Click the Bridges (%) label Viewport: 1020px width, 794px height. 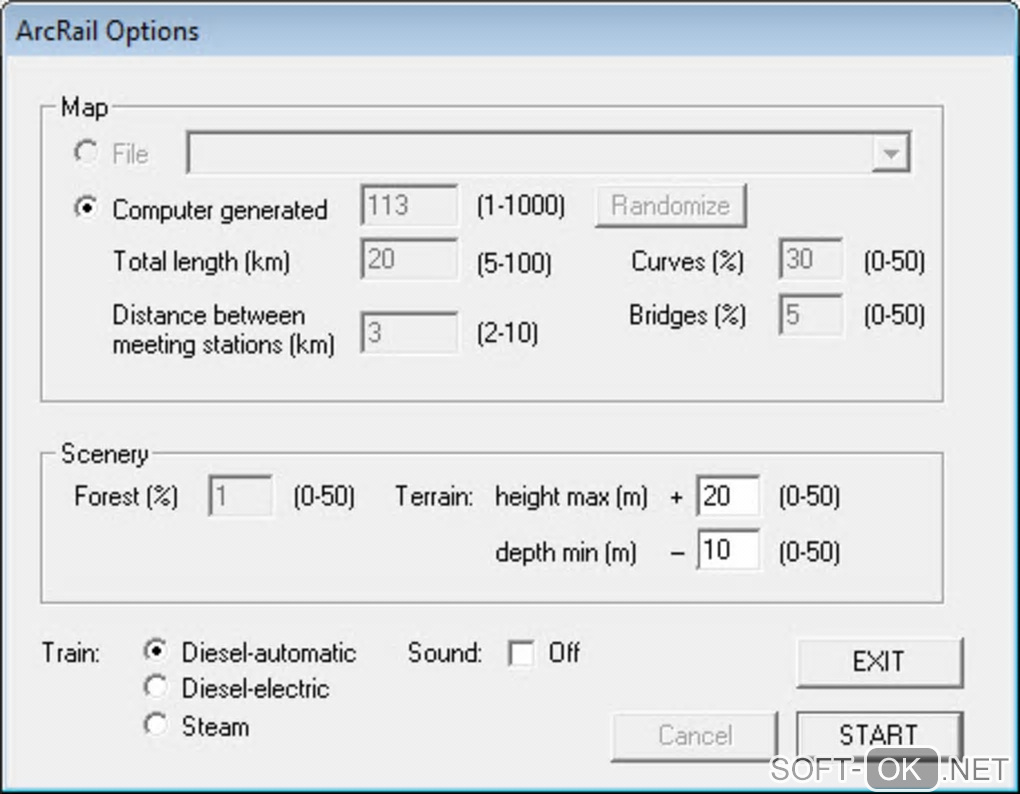click(x=687, y=315)
